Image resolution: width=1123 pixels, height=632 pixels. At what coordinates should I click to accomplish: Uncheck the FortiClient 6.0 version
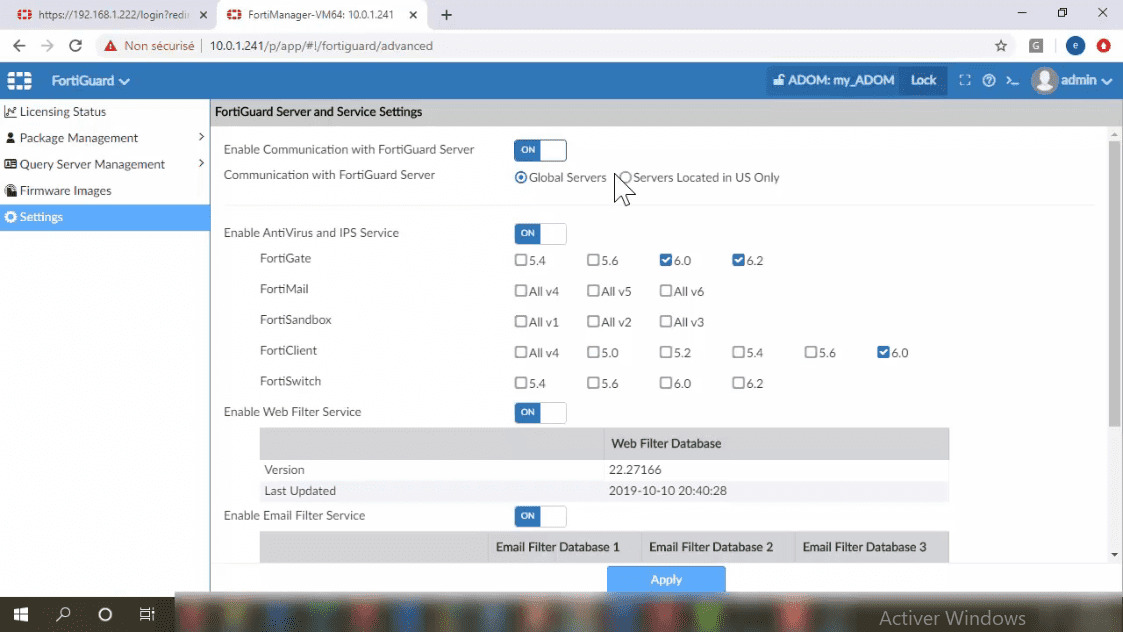[882, 352]
